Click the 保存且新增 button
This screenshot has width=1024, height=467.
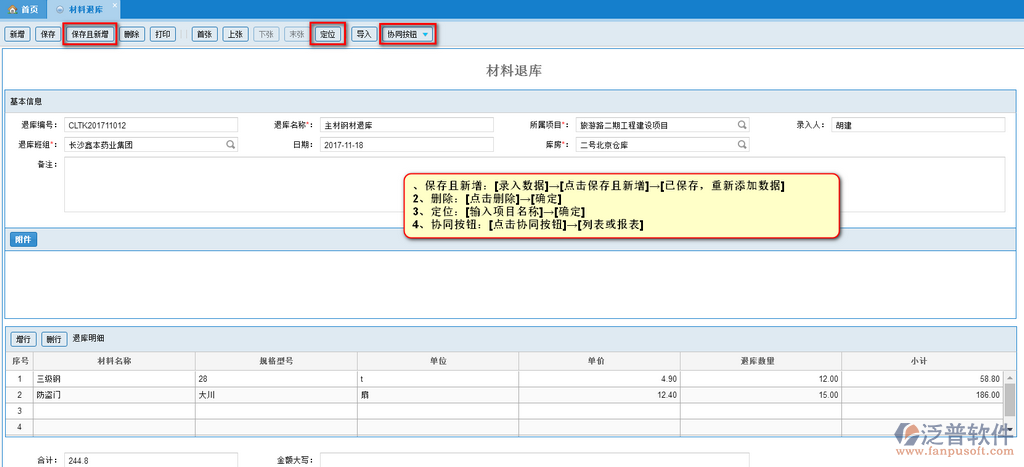90,34
